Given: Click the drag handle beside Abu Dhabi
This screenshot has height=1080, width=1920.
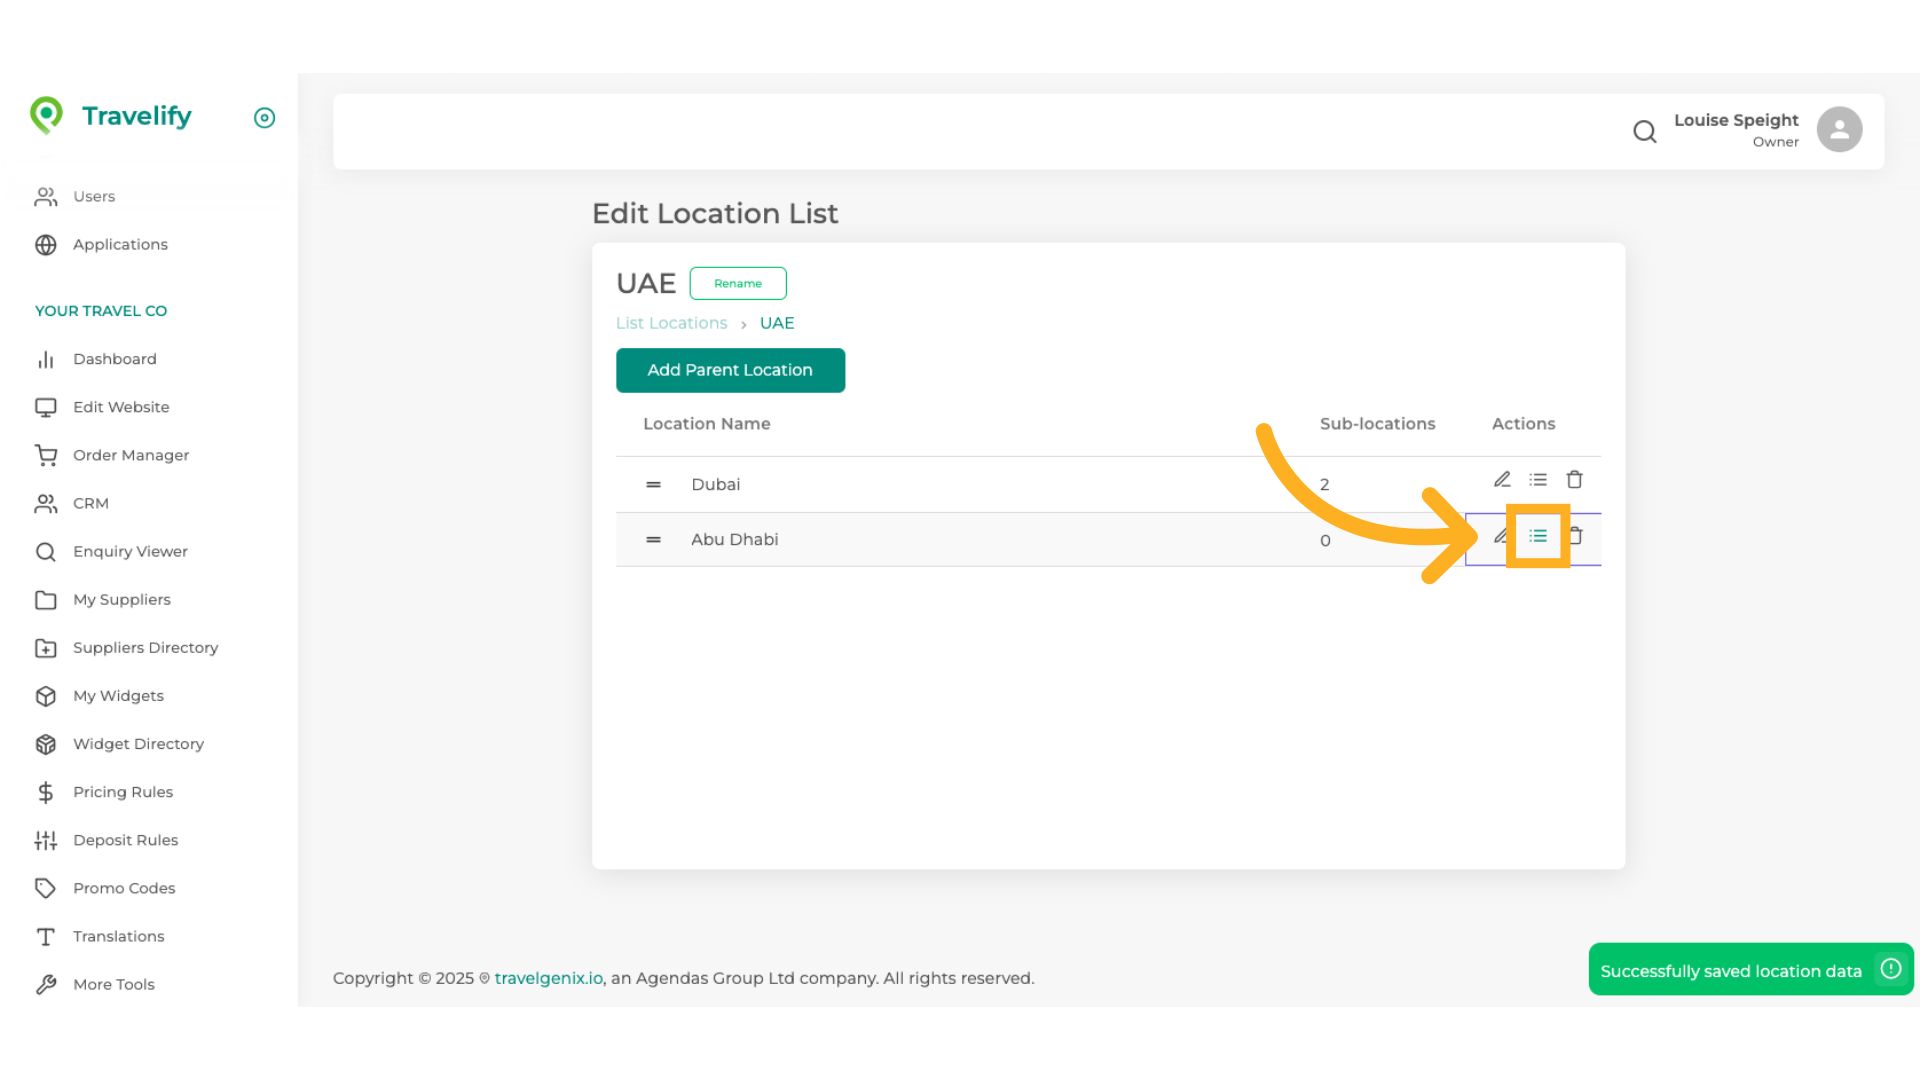Looking at the screenshot, I should point(653,540).
